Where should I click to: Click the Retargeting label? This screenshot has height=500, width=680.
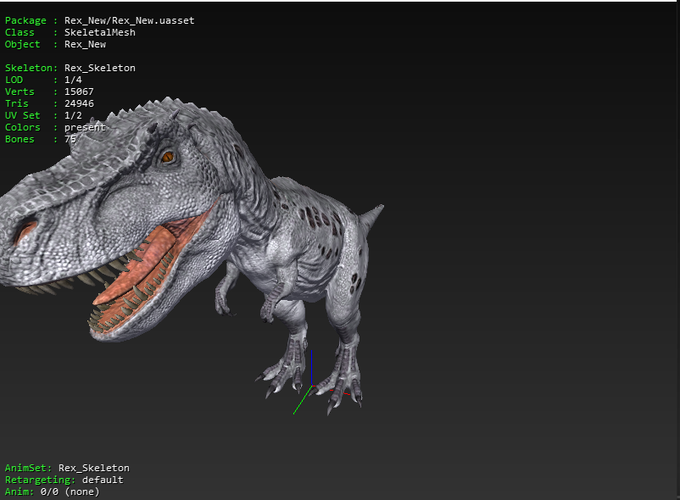tap(40, 480)
